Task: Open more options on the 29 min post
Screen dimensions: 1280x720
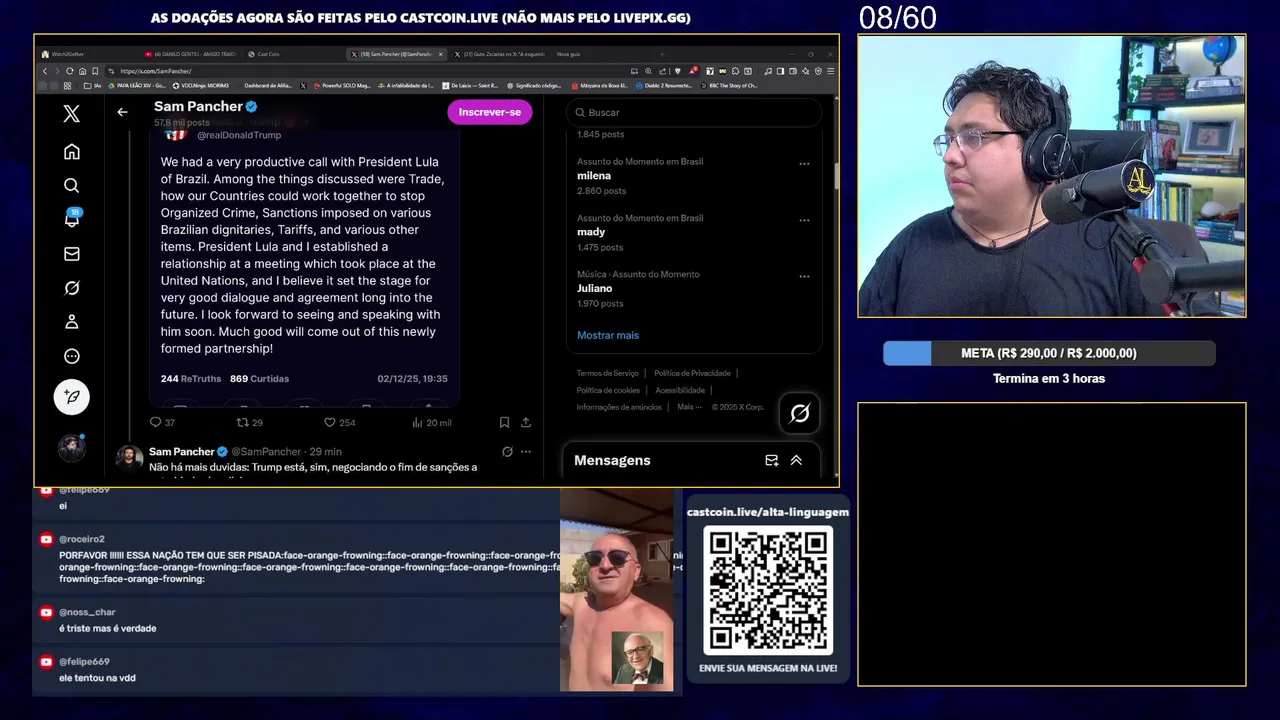Action: click(x=526, y=452)
